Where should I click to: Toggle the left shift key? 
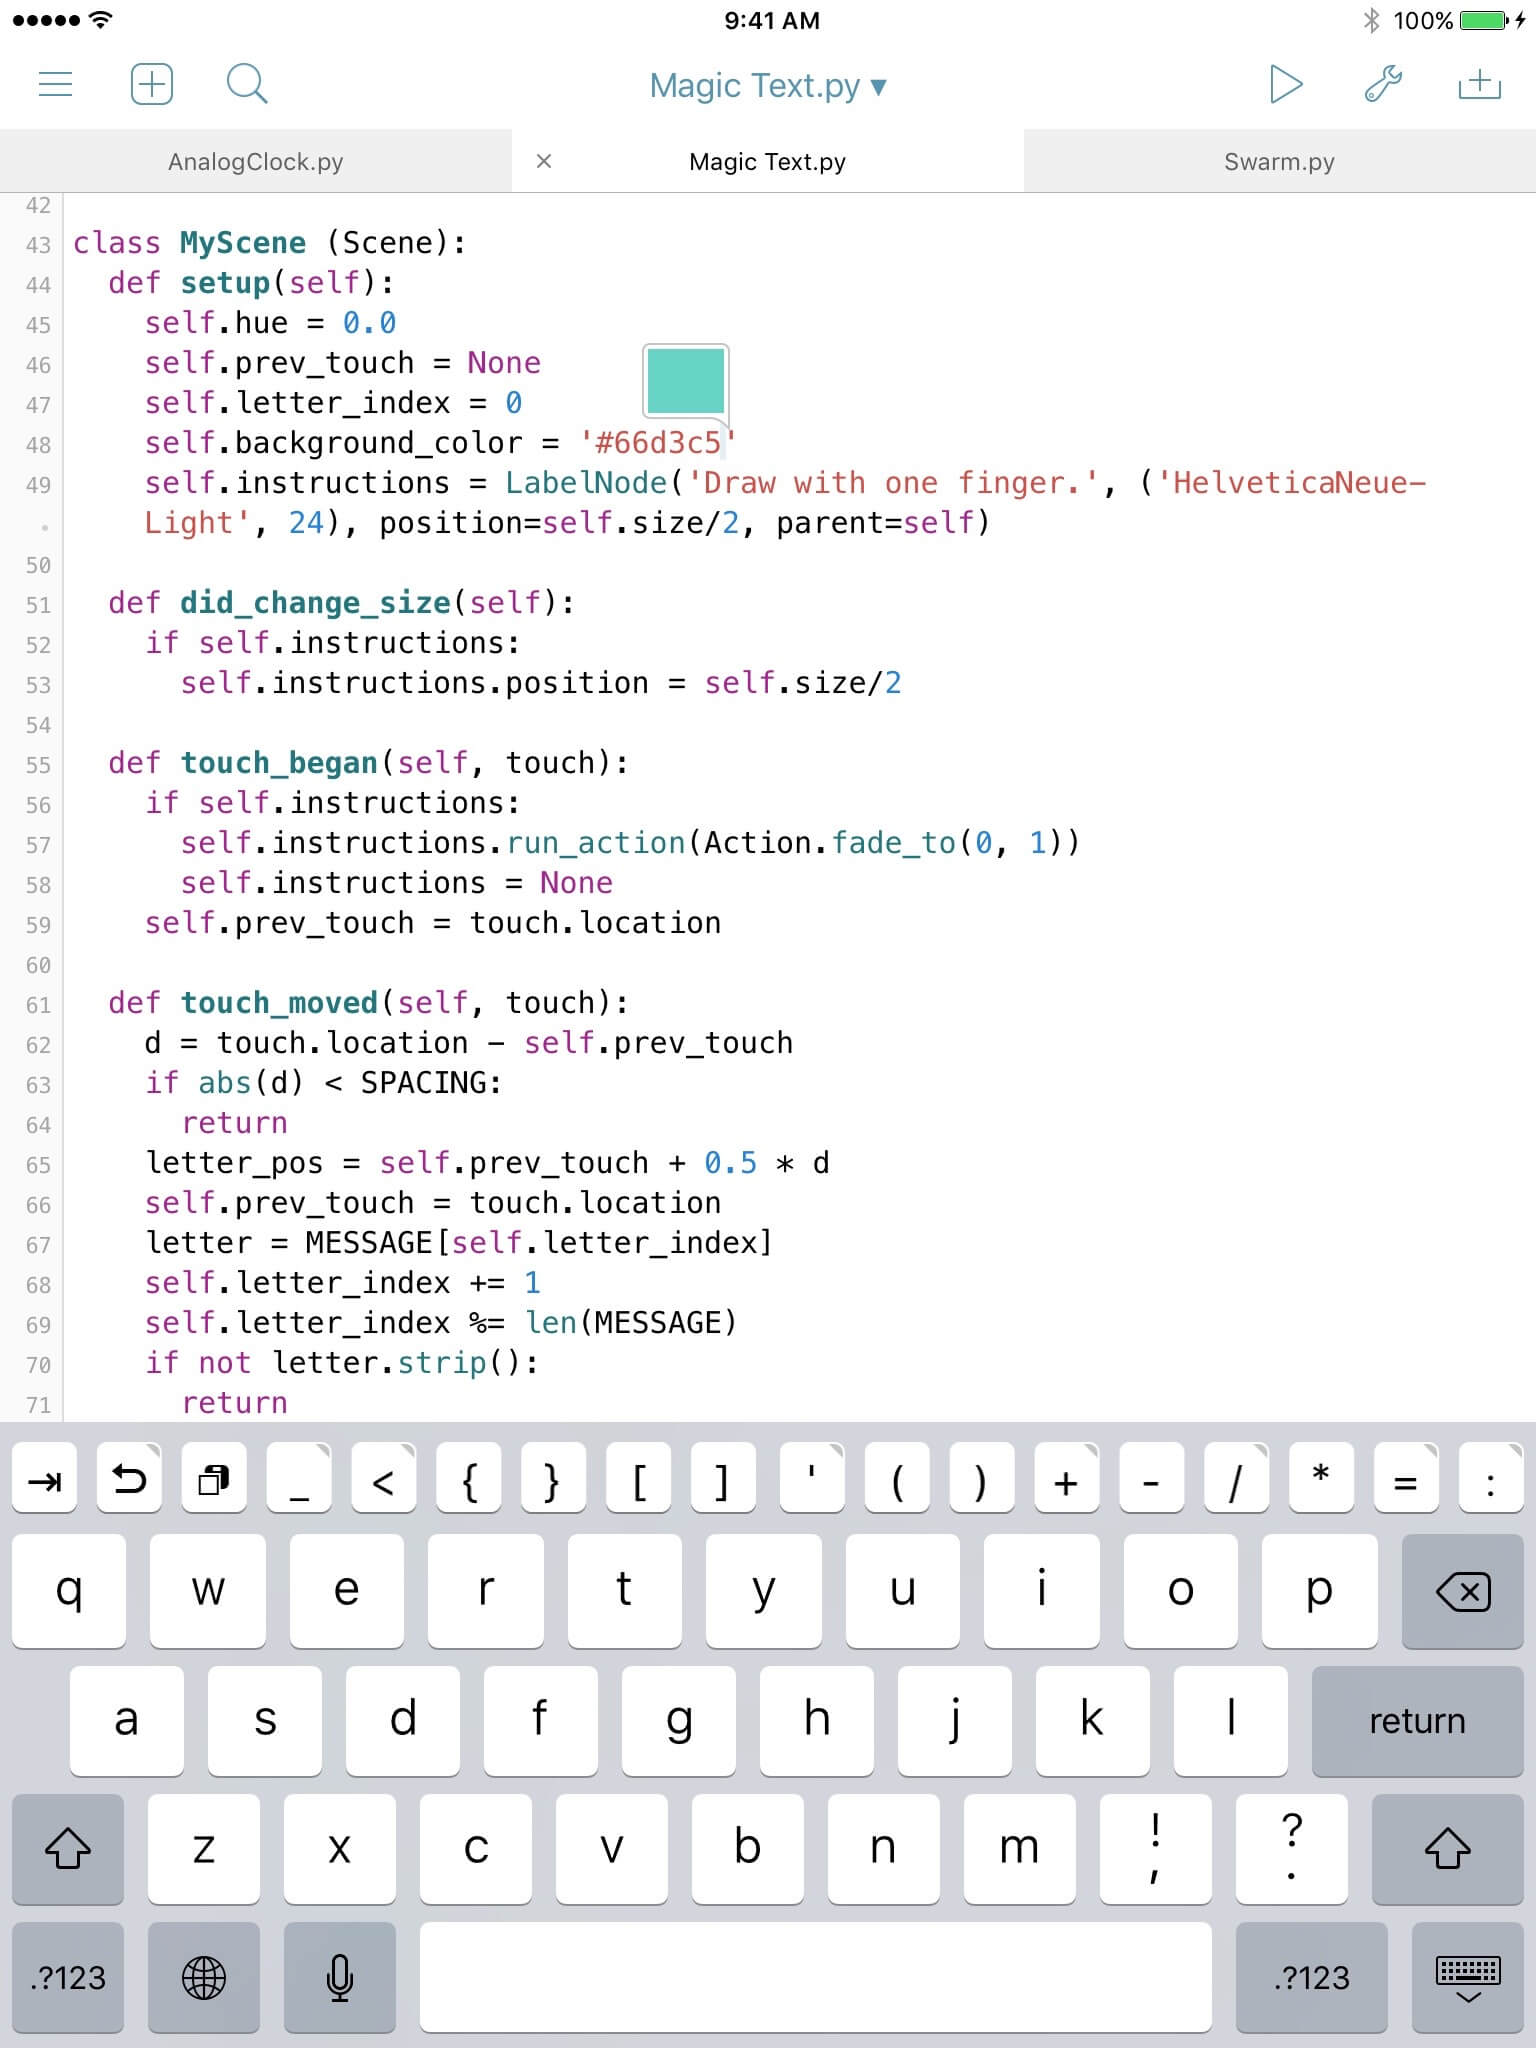68,1848
